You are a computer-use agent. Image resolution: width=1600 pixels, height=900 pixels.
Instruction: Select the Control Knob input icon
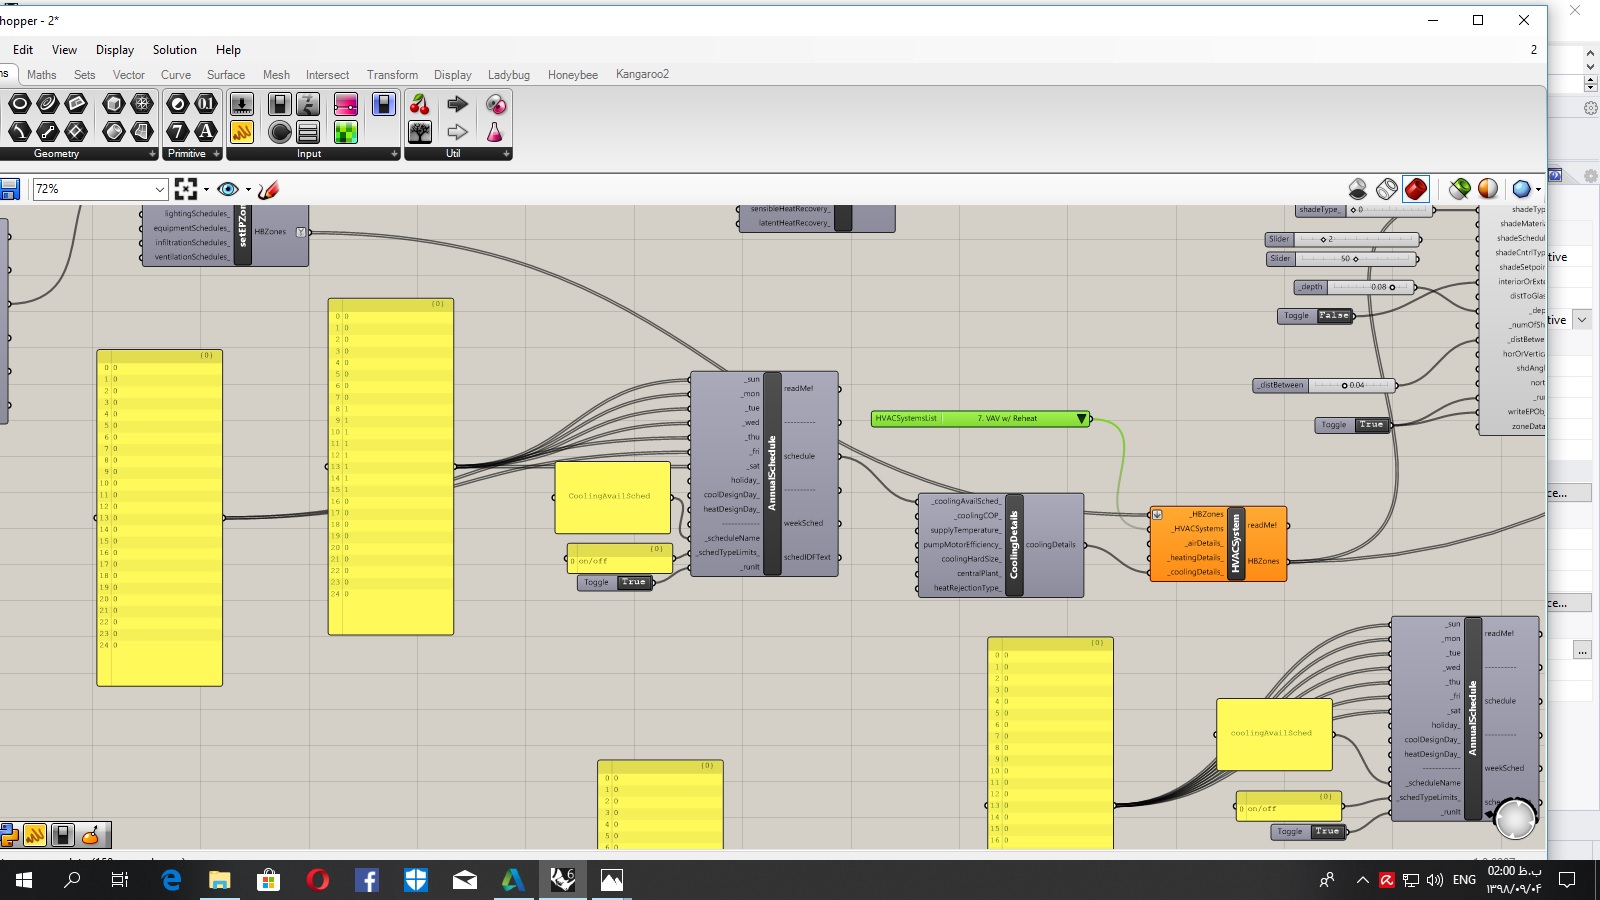tap(280, 132)
